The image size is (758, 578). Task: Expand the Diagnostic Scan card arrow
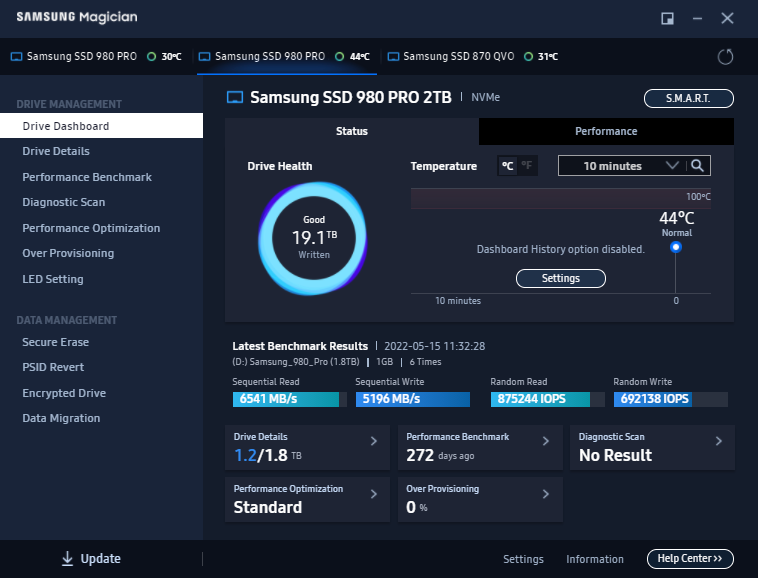tap(719, 441)
